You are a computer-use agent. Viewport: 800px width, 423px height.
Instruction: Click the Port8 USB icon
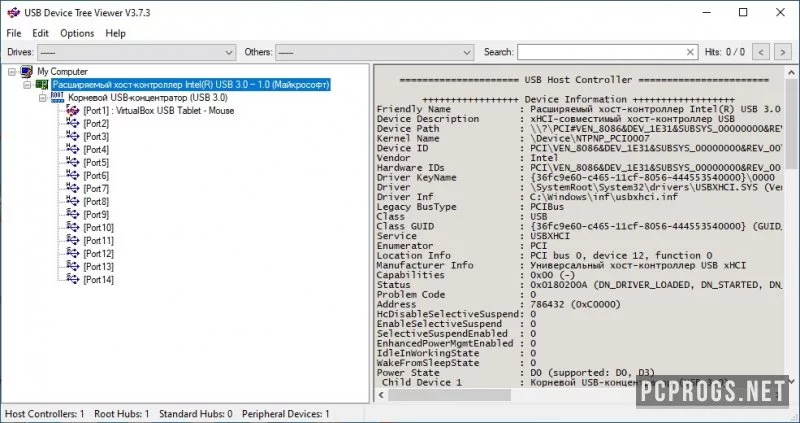pyautogui.click(x=73, y=202)
